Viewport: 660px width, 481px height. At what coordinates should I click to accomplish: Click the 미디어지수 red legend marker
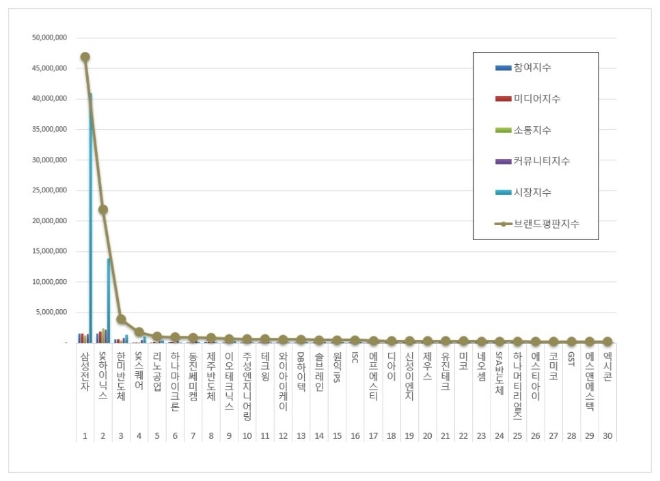tap(503, 99)
